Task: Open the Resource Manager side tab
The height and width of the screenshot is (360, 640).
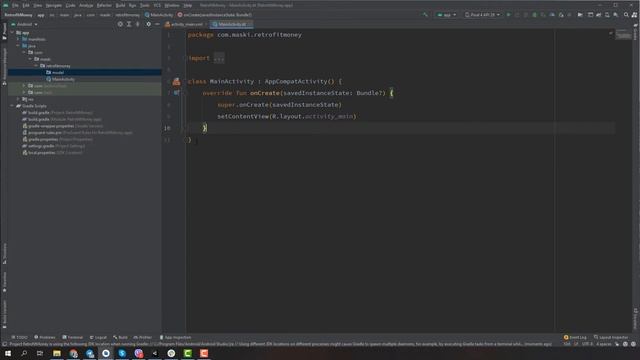Action: point(4,66)
